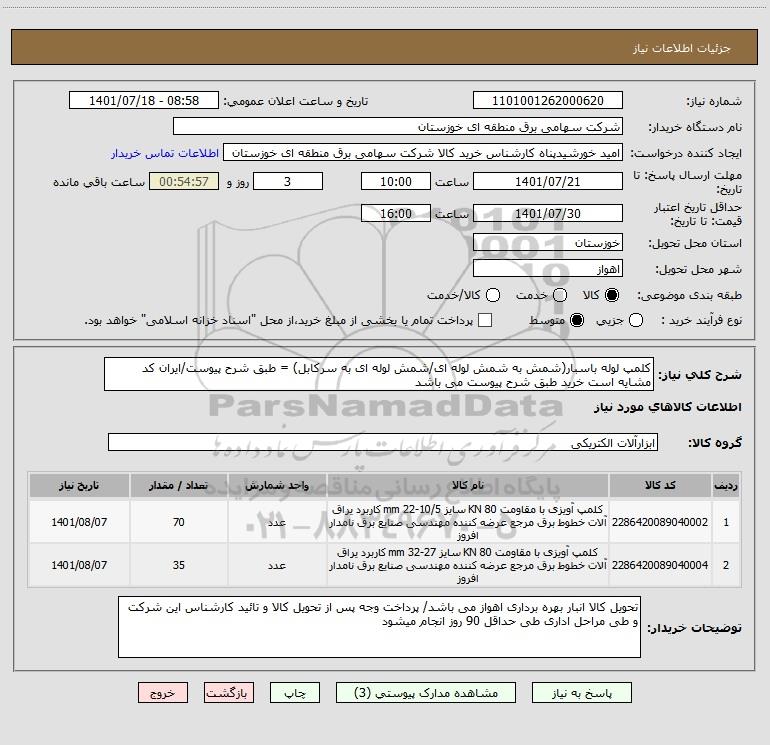770x745 pixels.
Task: Click the پاسخ به نیاز button
Action: pos(582,692)
